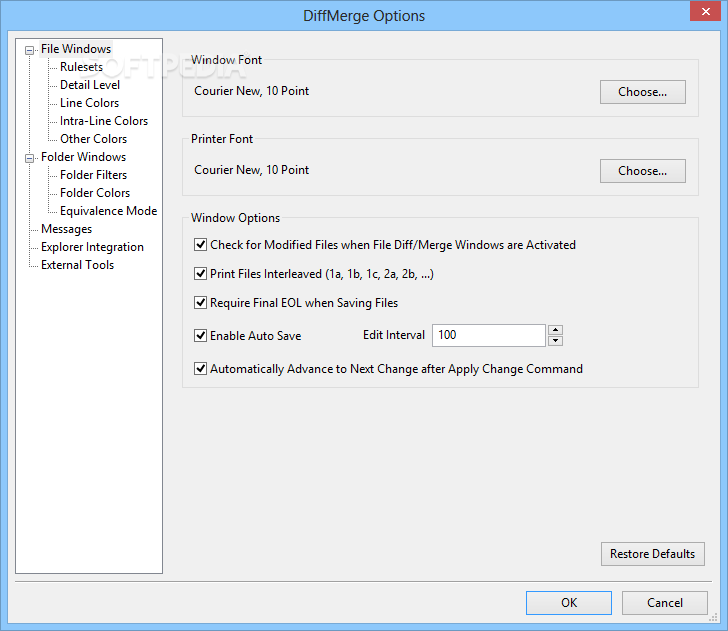Viewport: 728px width, 631px height.
Task: Decrease Edit Interval with down arrow
Action: pos(555,341)
